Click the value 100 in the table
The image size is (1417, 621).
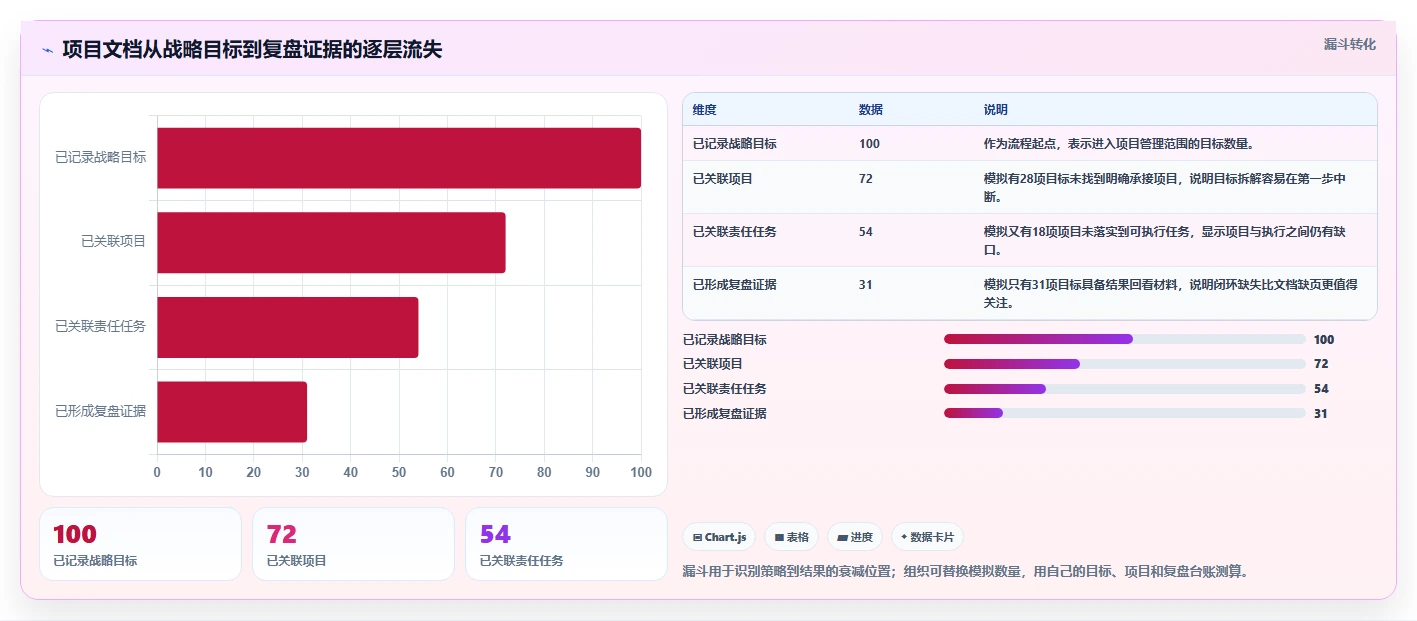tap(869, 144)
